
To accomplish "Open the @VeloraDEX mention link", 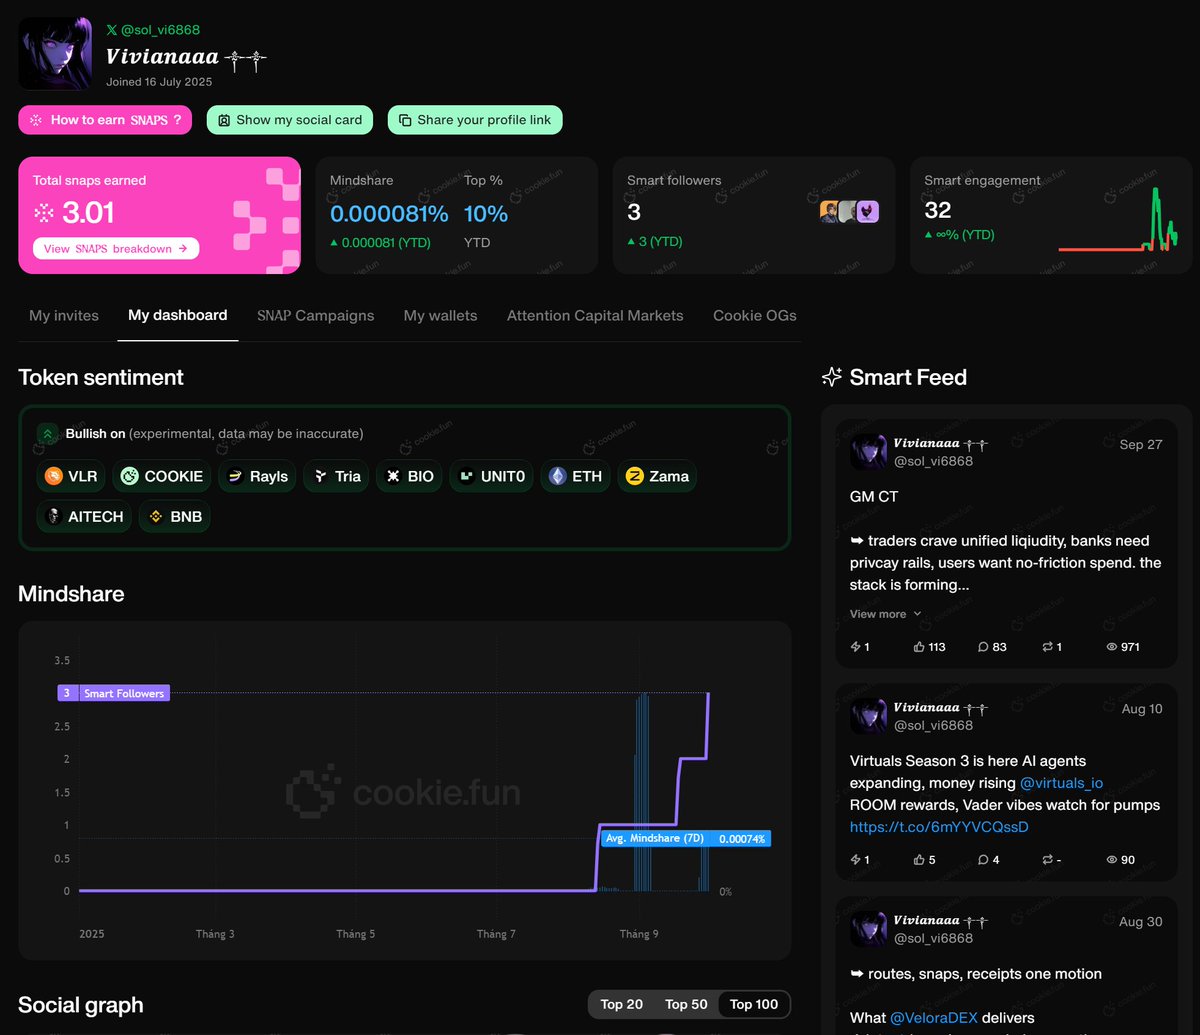I will pos(934,1018).
